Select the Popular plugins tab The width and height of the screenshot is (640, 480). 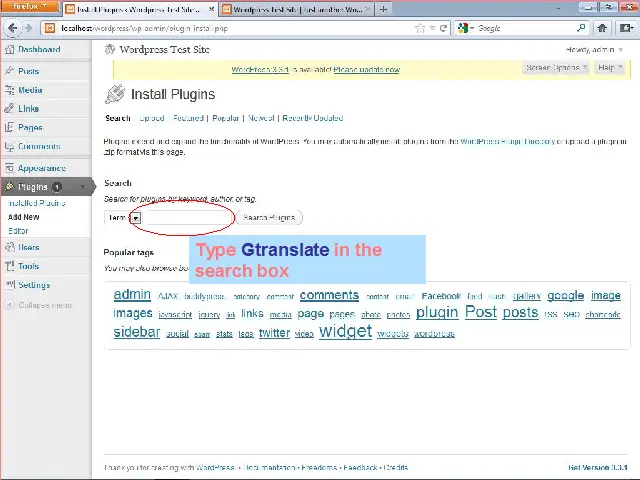[x=225, y=118]
